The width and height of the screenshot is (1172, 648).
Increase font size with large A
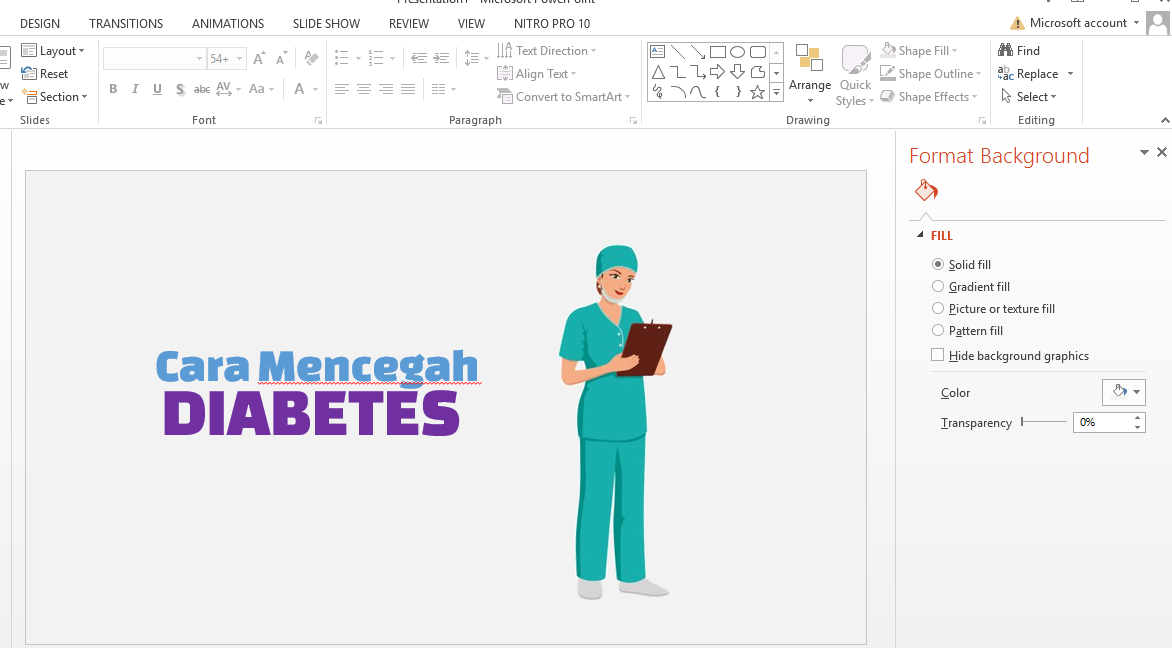[259, 58]
